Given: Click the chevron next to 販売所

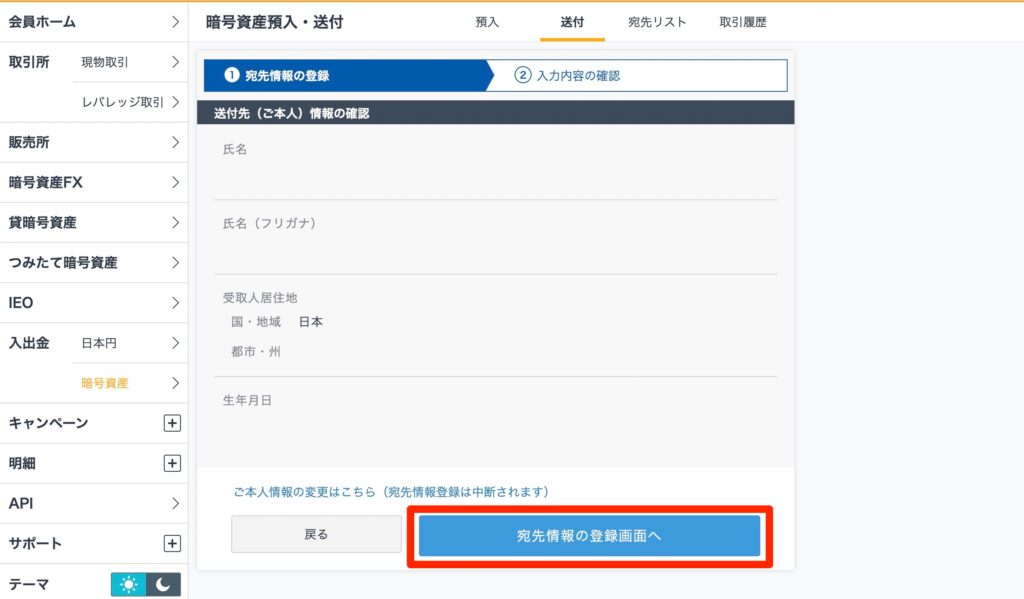Looking at the screenshot, I should click(172, 143).
